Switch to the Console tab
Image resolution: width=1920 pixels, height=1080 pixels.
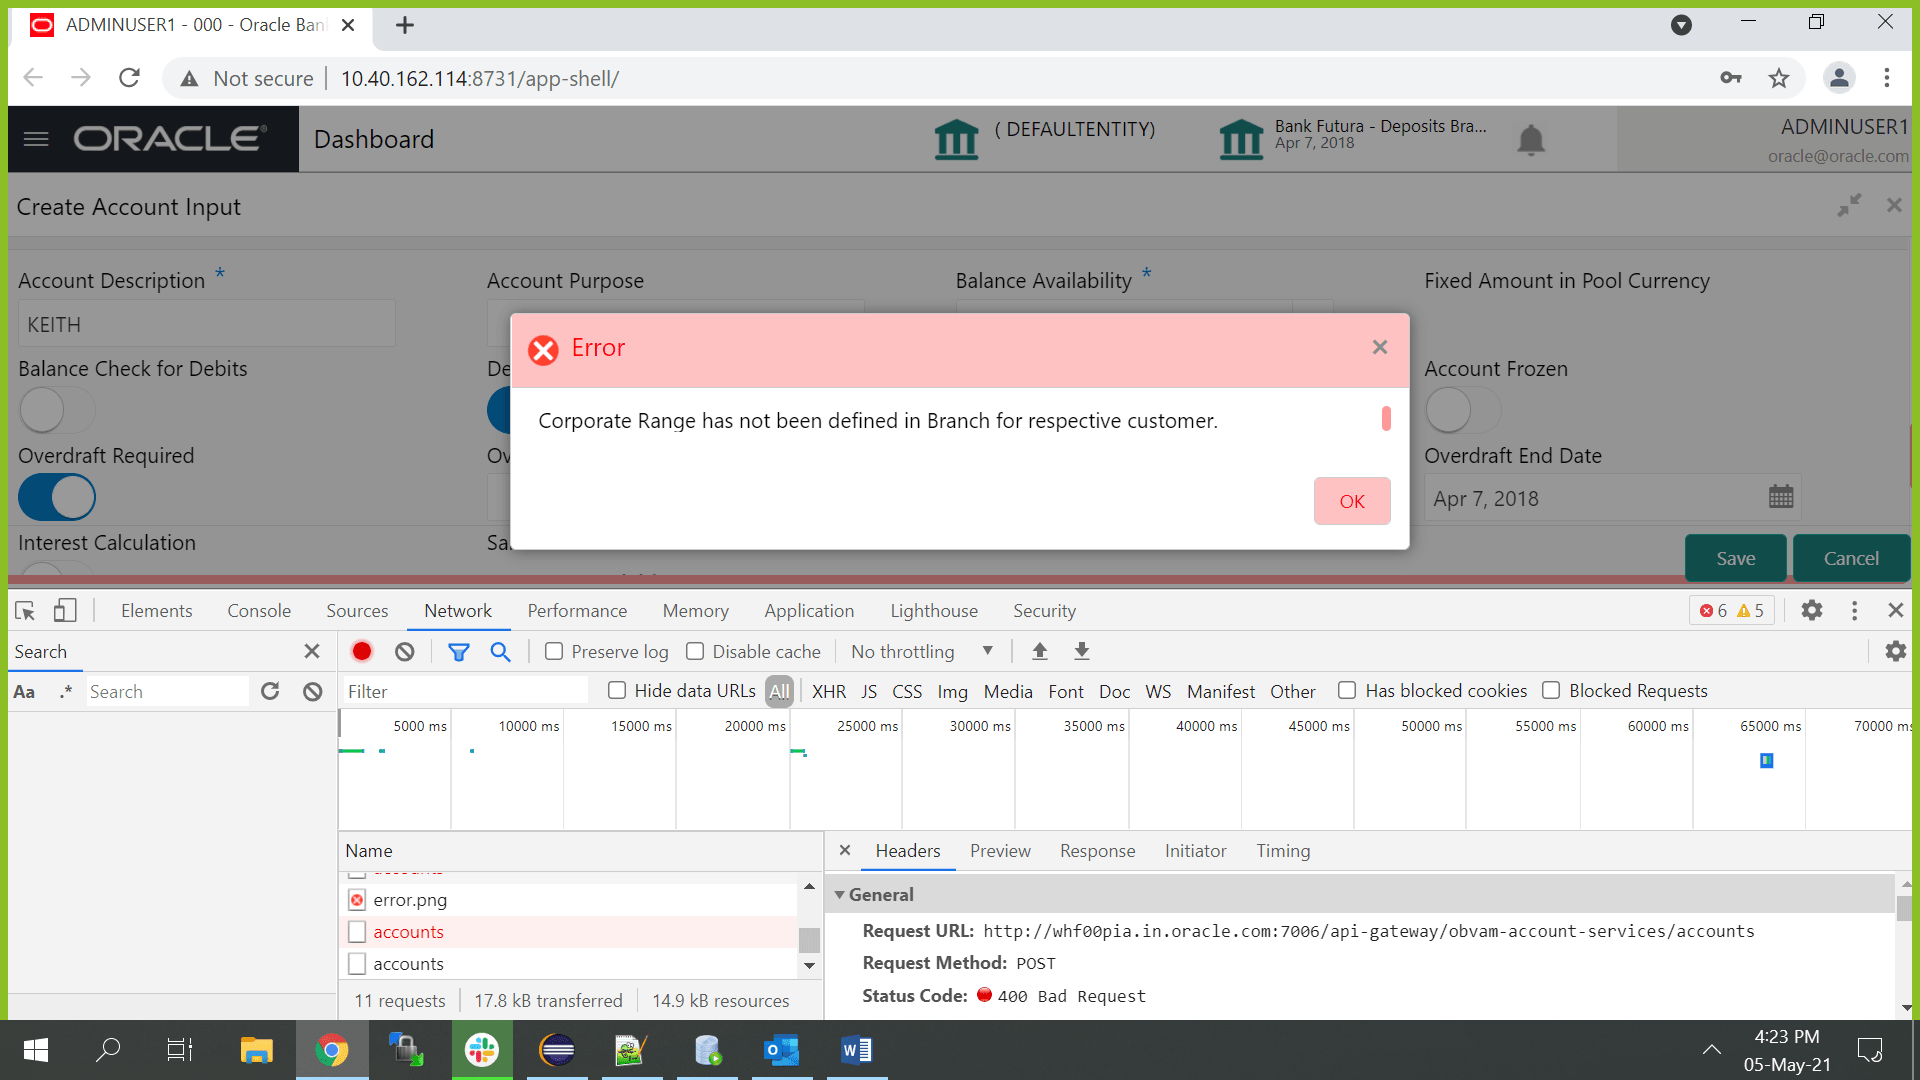[258, 610]
